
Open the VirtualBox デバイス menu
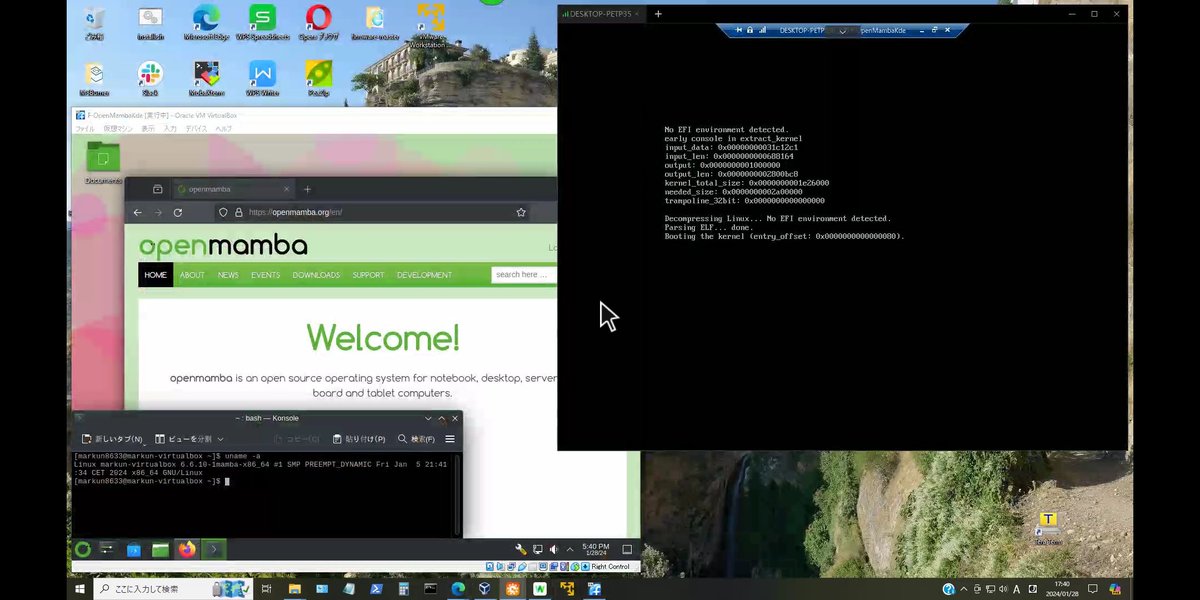196,128
